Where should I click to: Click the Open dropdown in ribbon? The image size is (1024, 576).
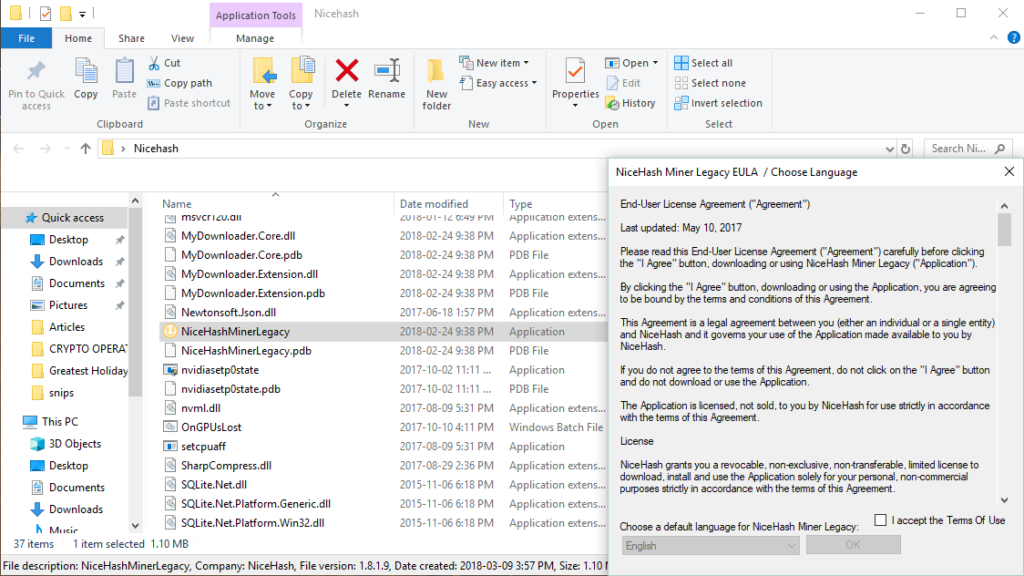pyautogui.click(x=632, y=63)
